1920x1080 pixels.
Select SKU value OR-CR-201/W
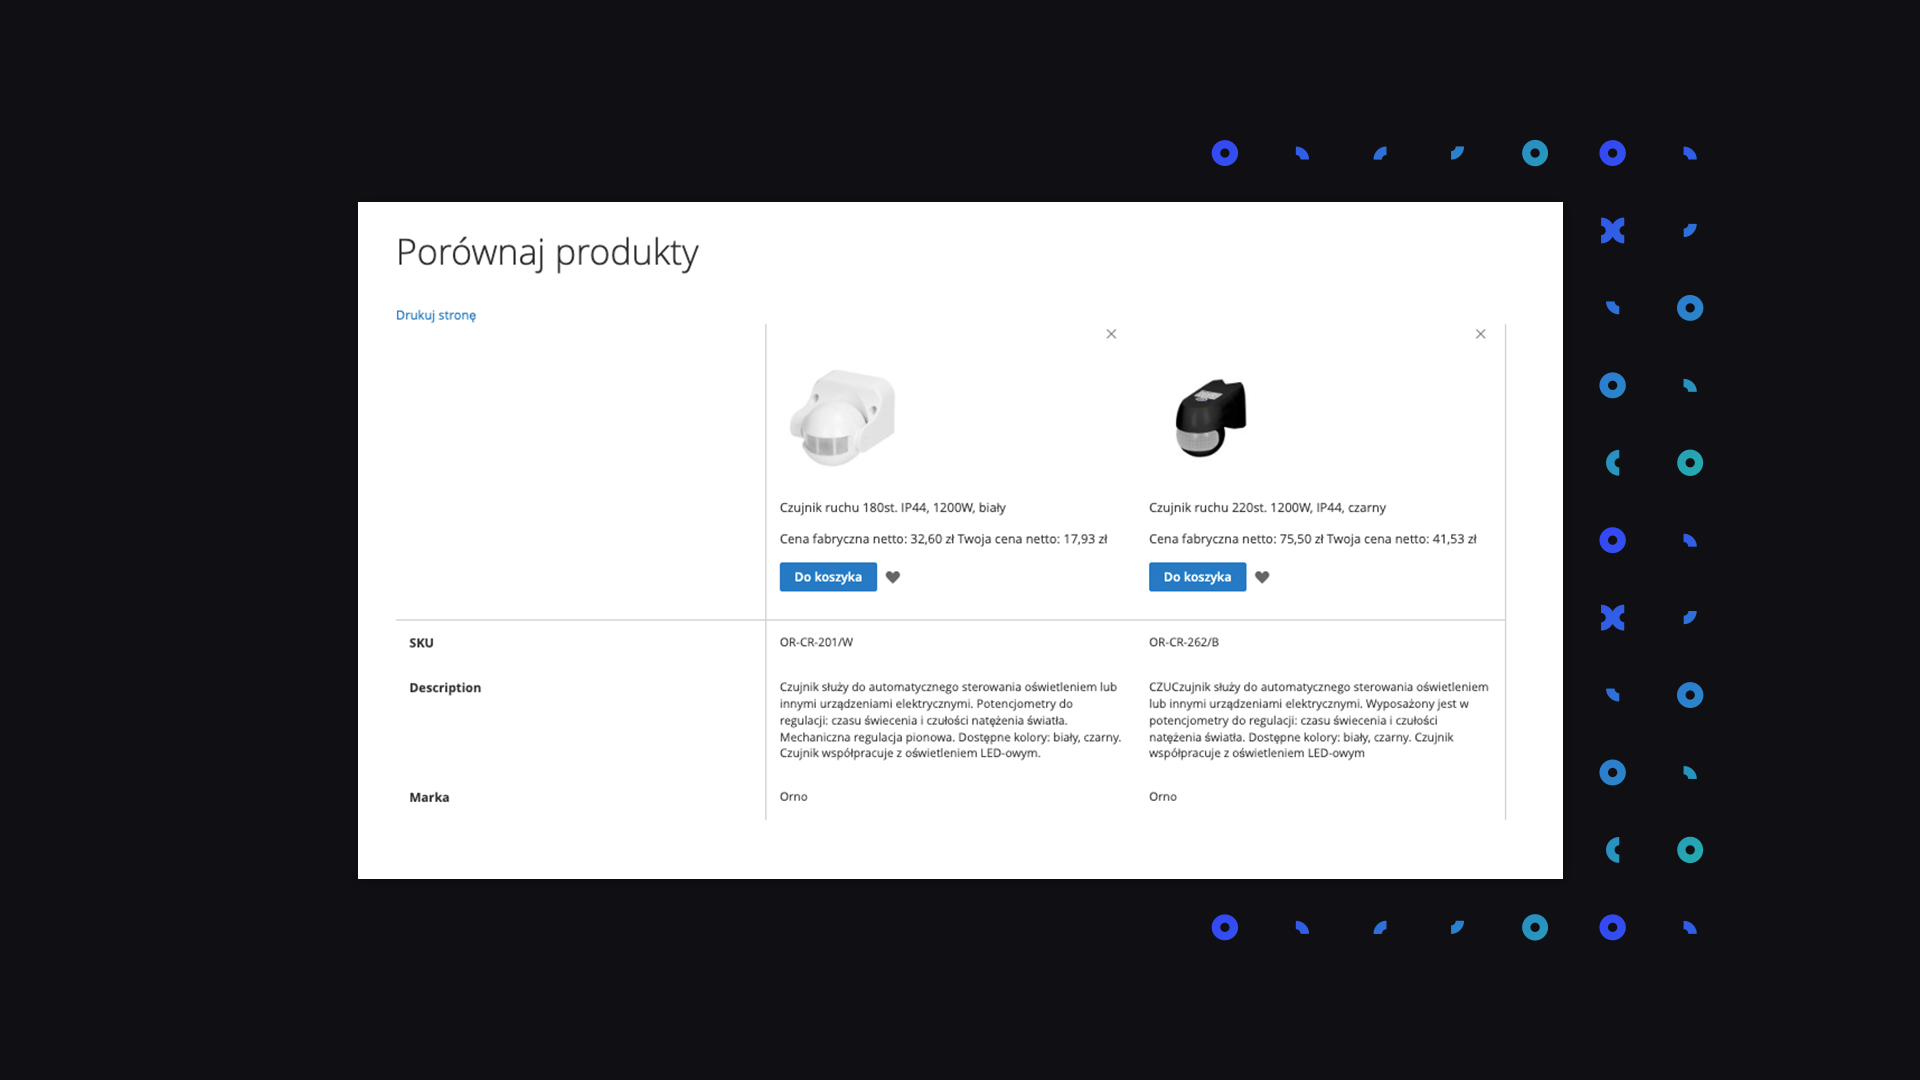click(x=816, y=643)
